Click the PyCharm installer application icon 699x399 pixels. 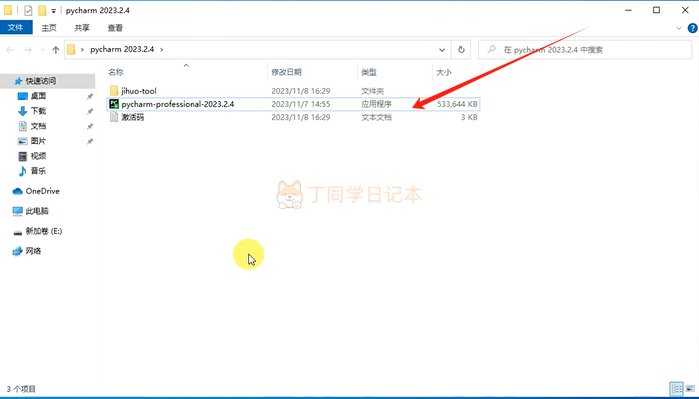(x=114, y=104)
